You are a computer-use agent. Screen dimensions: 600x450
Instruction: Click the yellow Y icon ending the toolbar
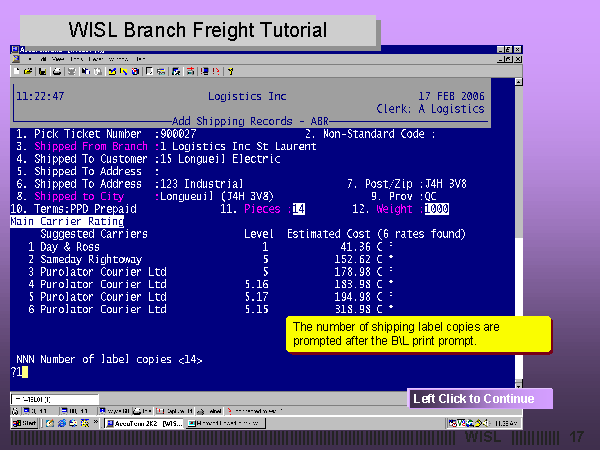pos(230,71)
